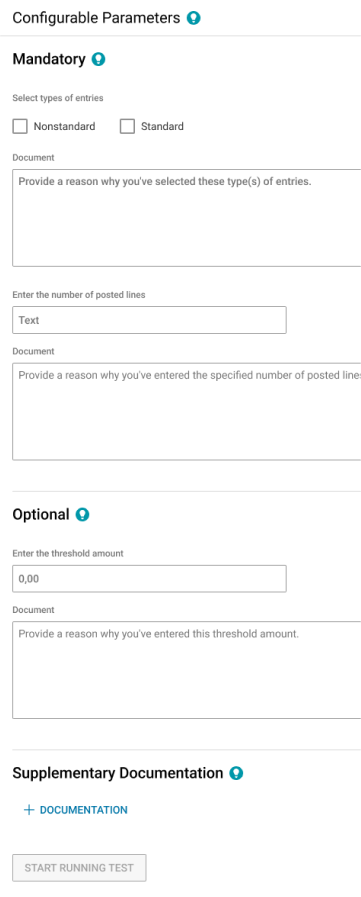
Task: Click the START RUNNING TEST button
Action: click(x=80, y=868)
